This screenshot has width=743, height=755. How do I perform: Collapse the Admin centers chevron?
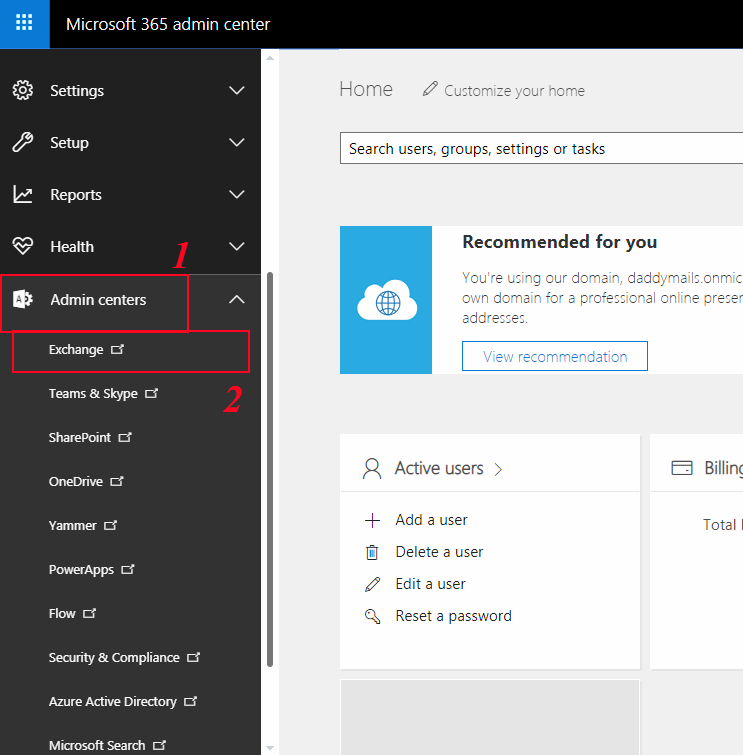tap(236, 299)
